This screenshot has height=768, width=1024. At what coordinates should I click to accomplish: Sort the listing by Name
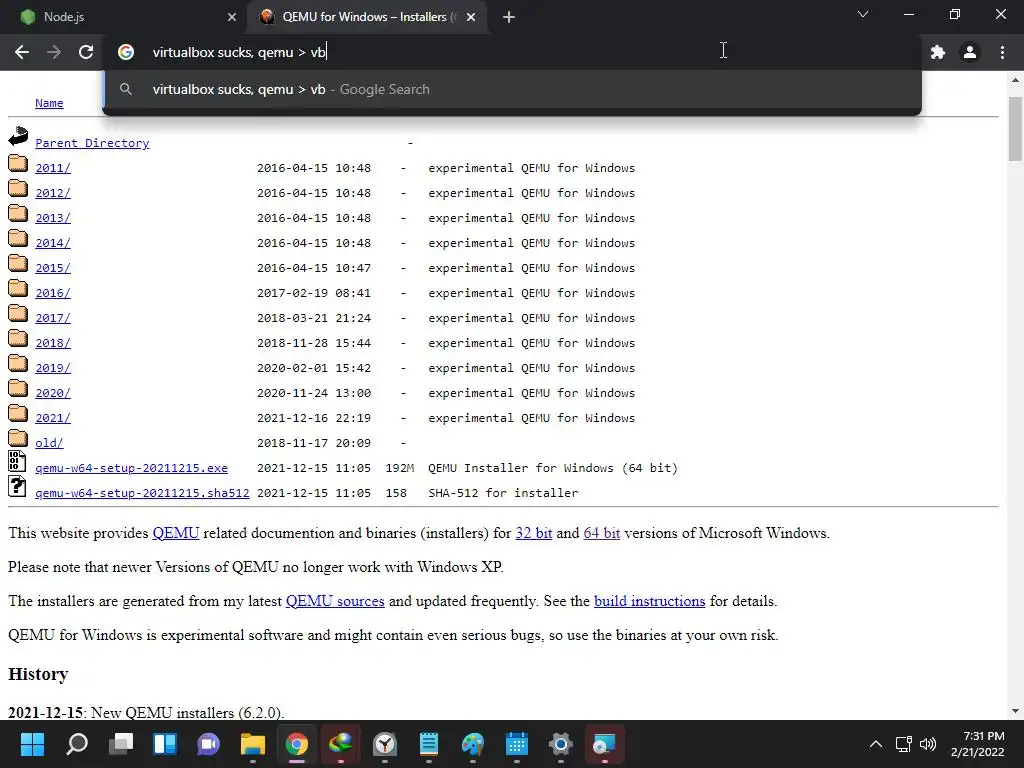49,103
